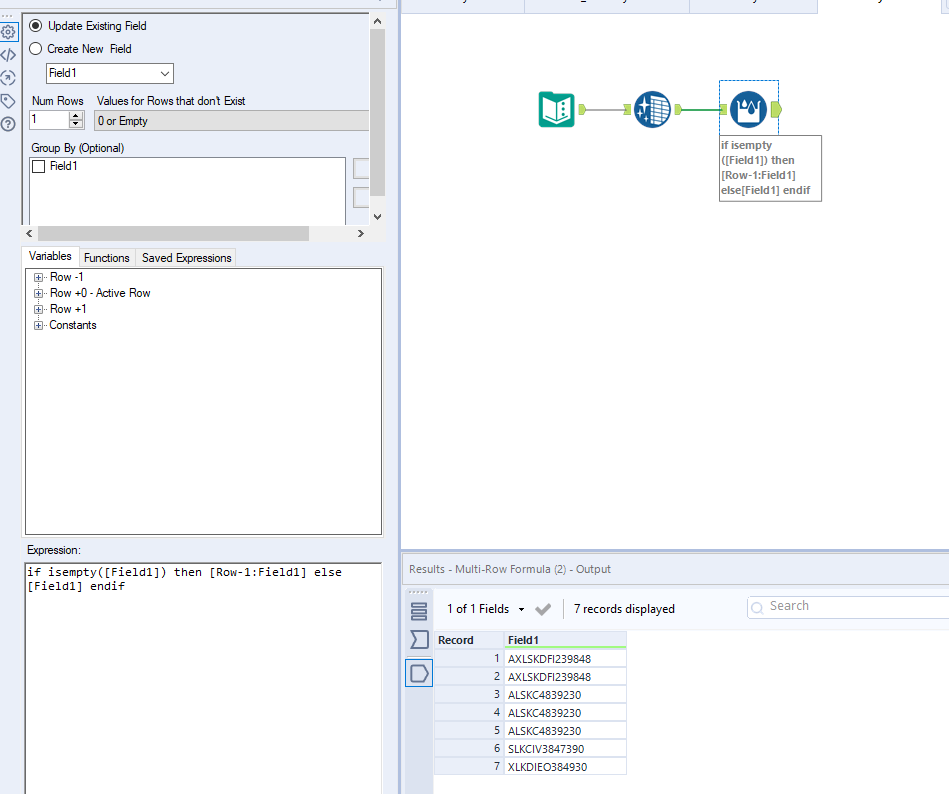Check Field1 under Group By

(40, 165)
